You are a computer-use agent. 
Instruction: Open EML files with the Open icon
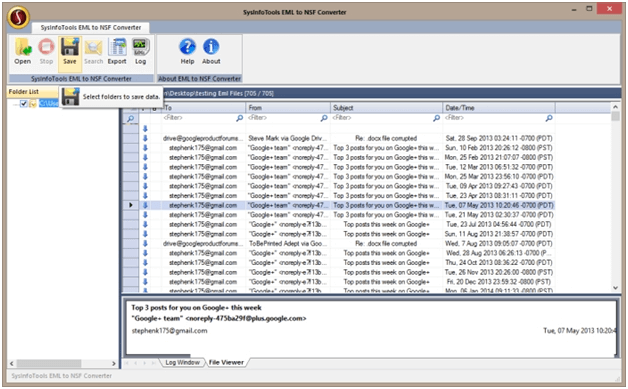click(x=23, y=50)
